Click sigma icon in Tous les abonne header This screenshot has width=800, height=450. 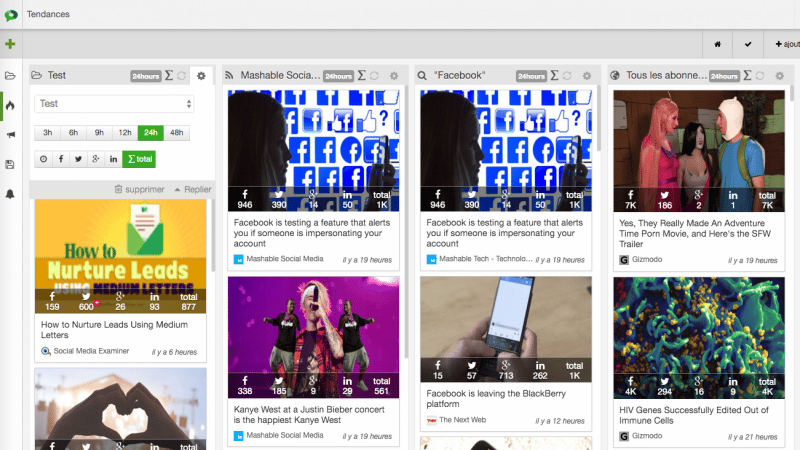click(747, 76)
